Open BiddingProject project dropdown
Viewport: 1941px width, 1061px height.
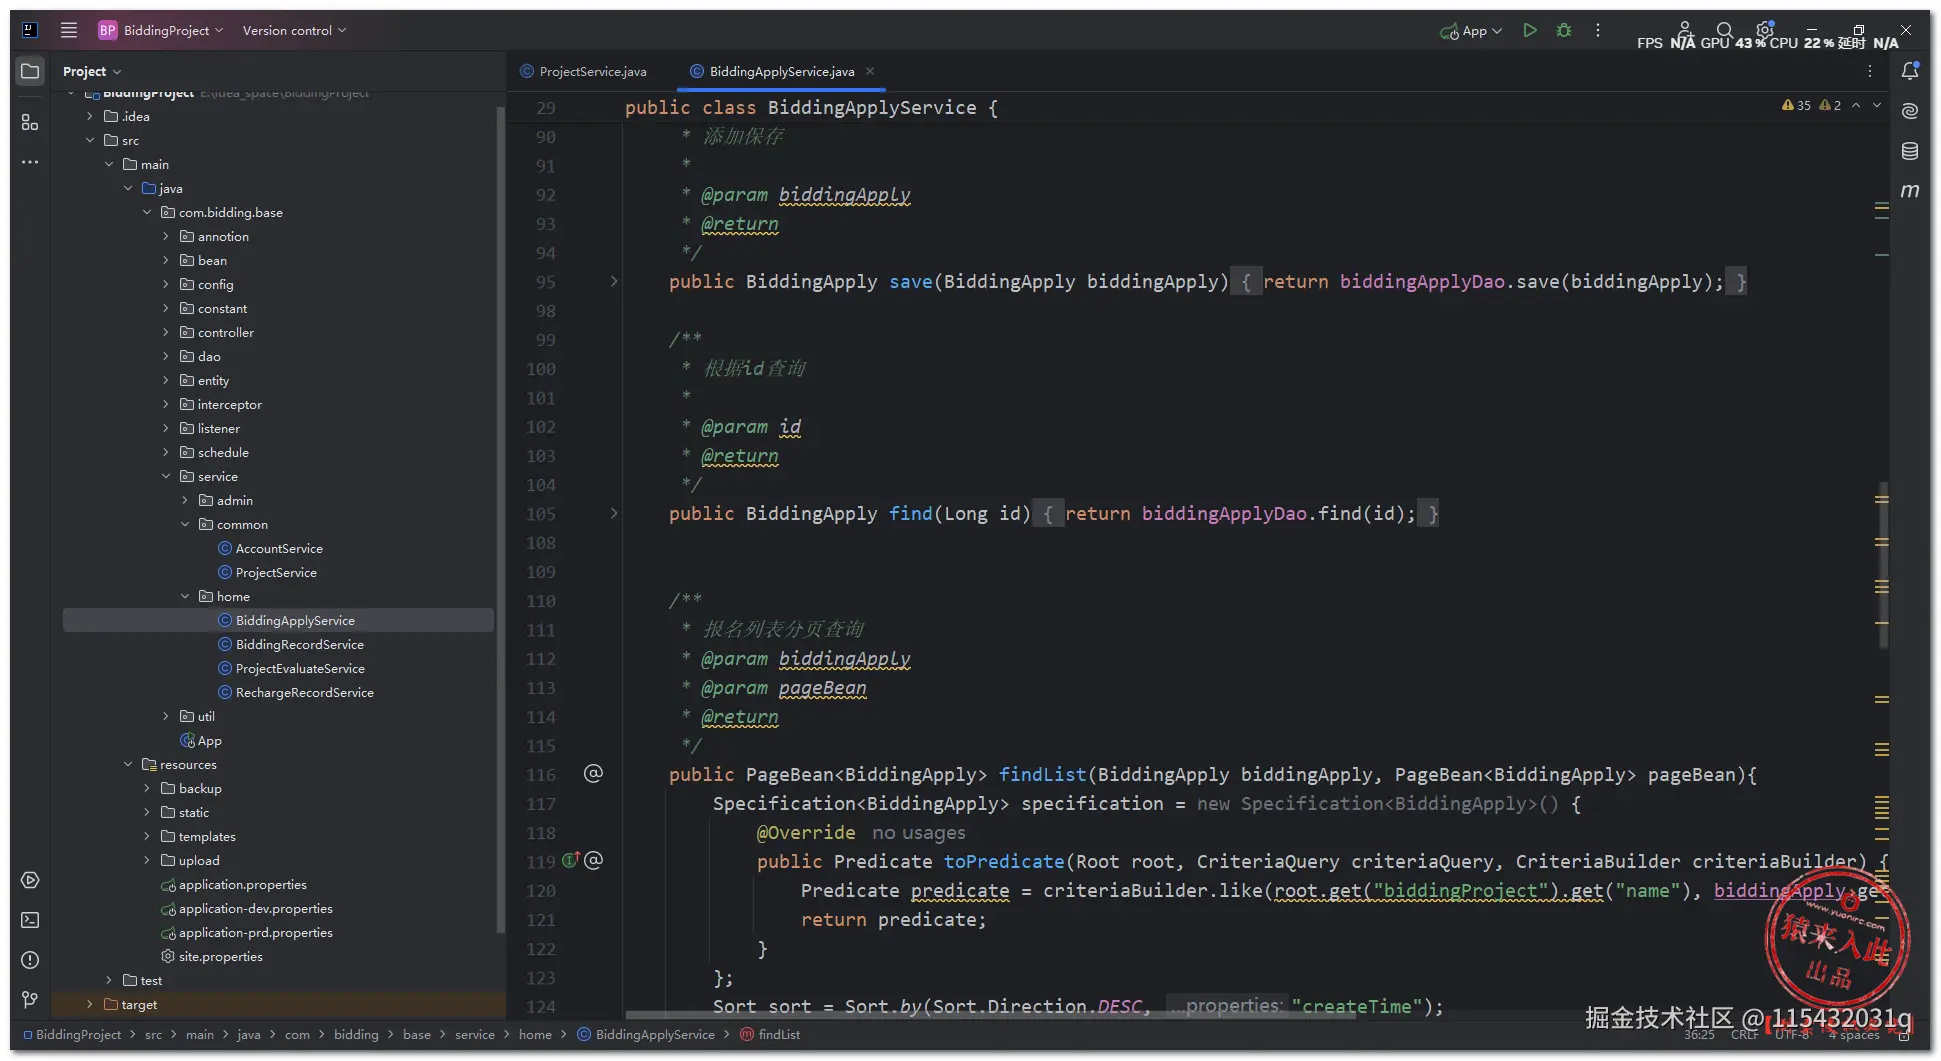tap(160, 30)
